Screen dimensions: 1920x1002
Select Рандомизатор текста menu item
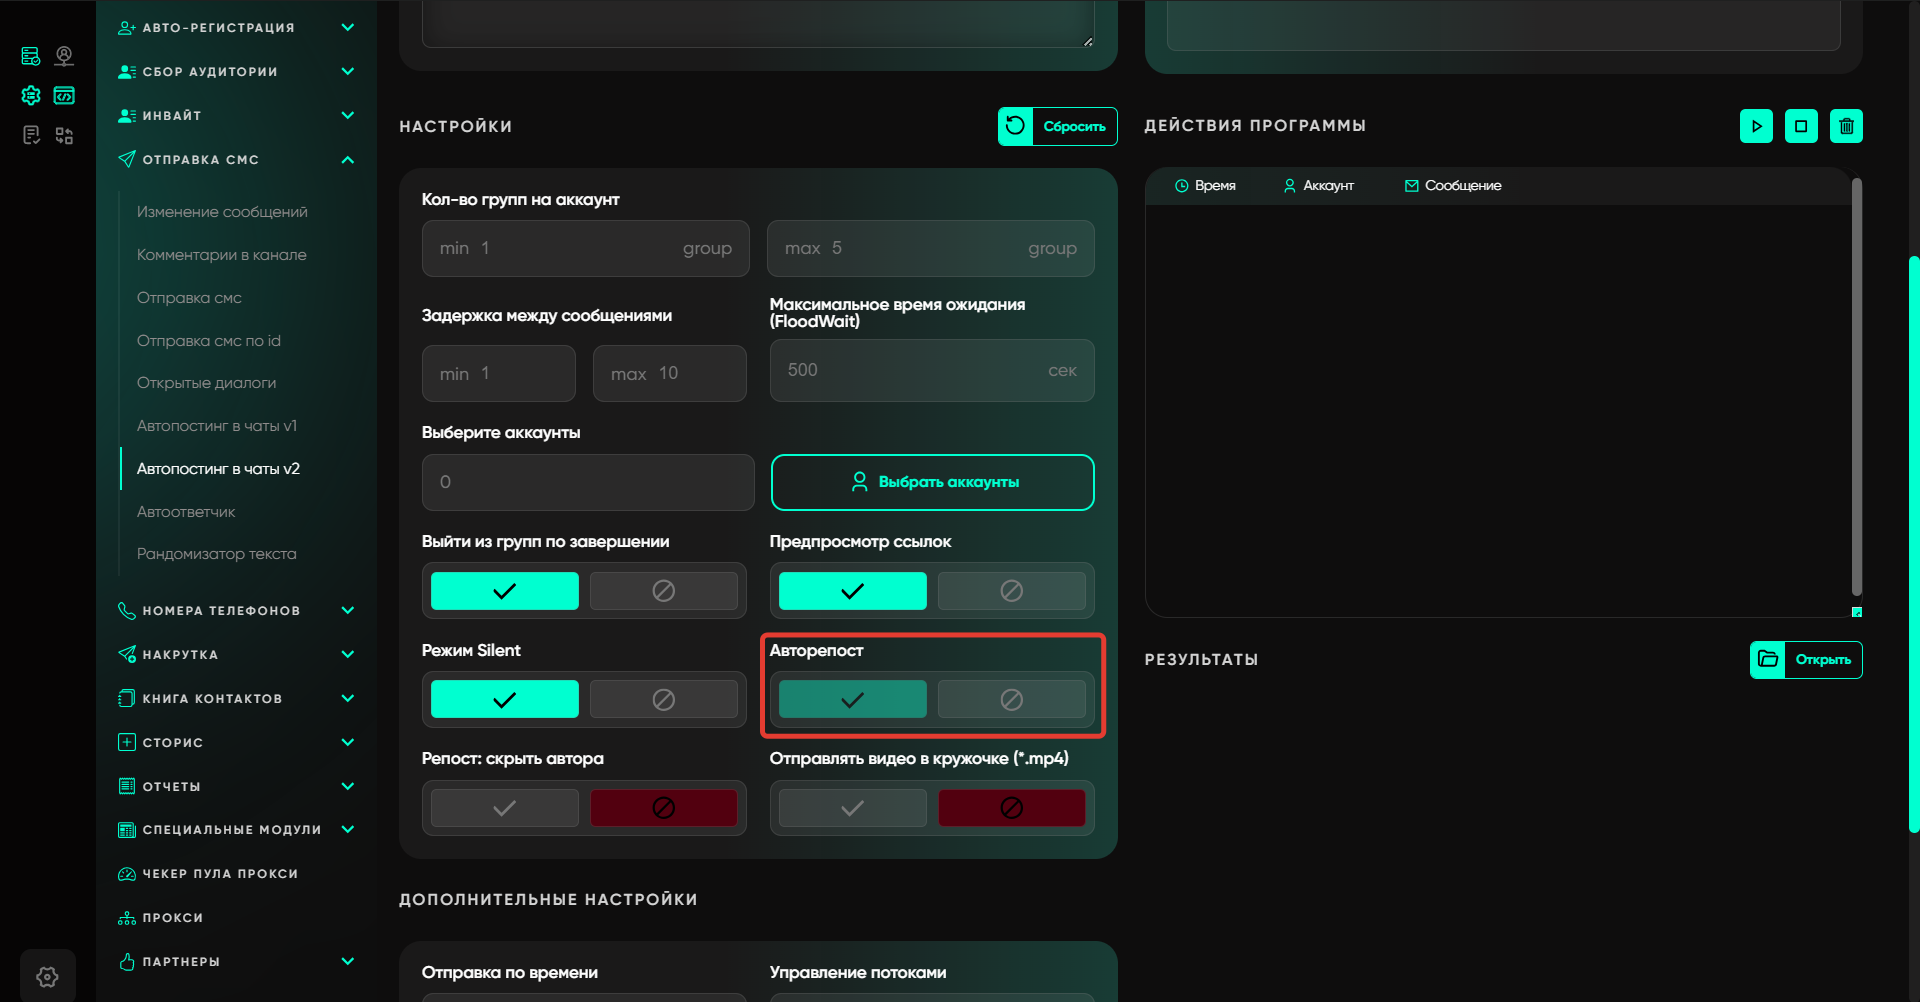click(x=216, y=554)
